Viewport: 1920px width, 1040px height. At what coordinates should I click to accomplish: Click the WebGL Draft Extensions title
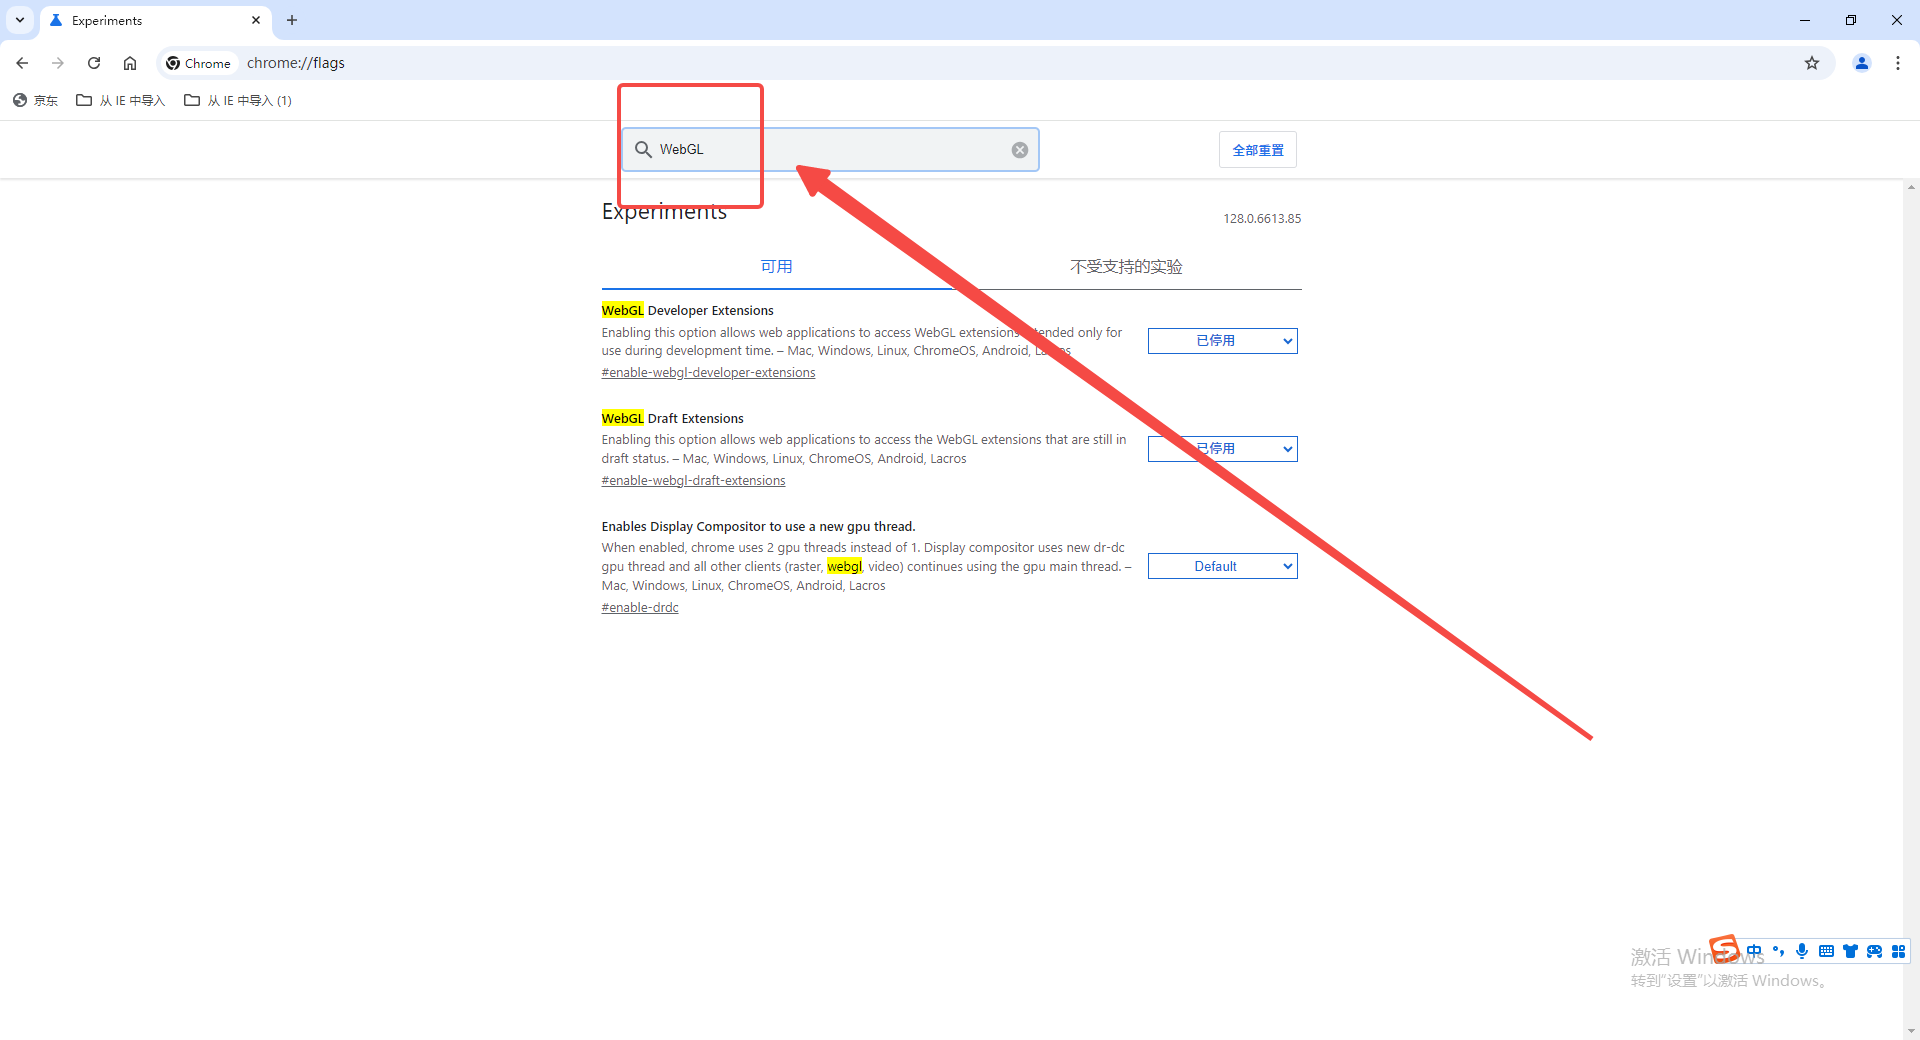tap(672, 419)
